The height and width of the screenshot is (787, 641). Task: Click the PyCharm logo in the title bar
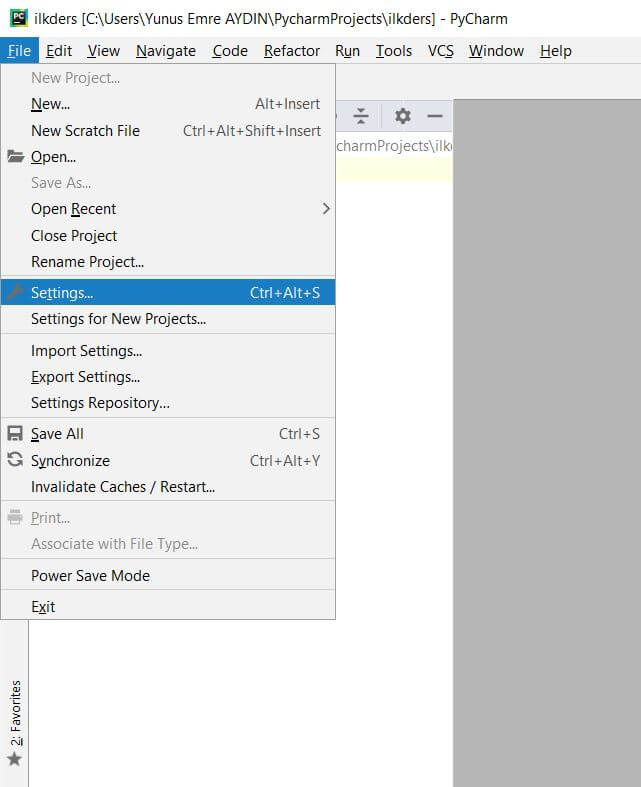(19, 18)
